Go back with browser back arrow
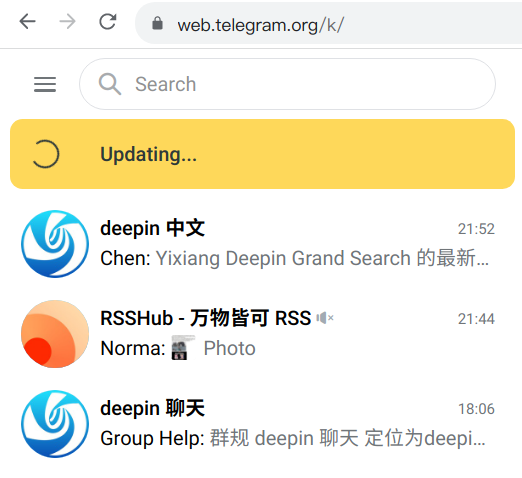 (x=27, y=22)
